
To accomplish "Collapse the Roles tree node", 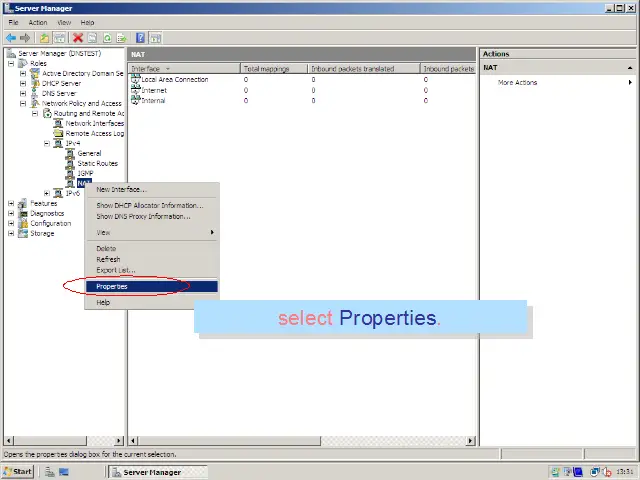I will tap(11, 63).
